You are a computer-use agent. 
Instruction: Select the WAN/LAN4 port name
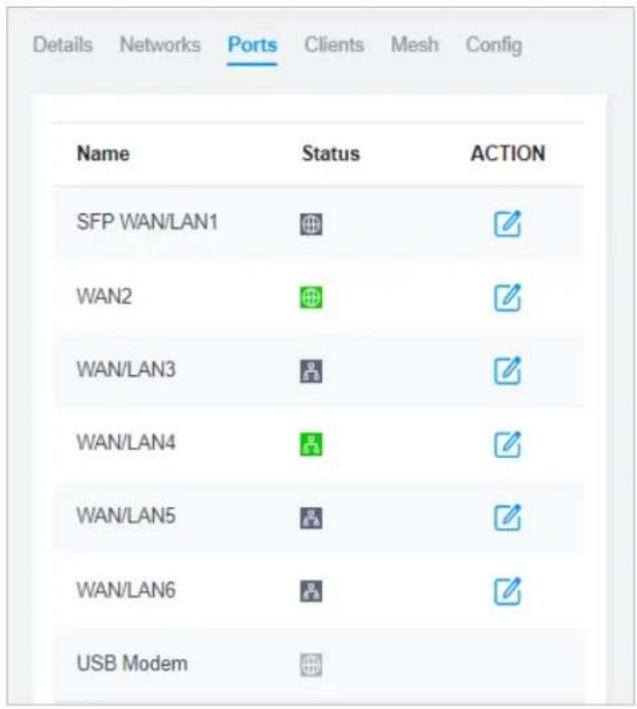tap(126, 442)
